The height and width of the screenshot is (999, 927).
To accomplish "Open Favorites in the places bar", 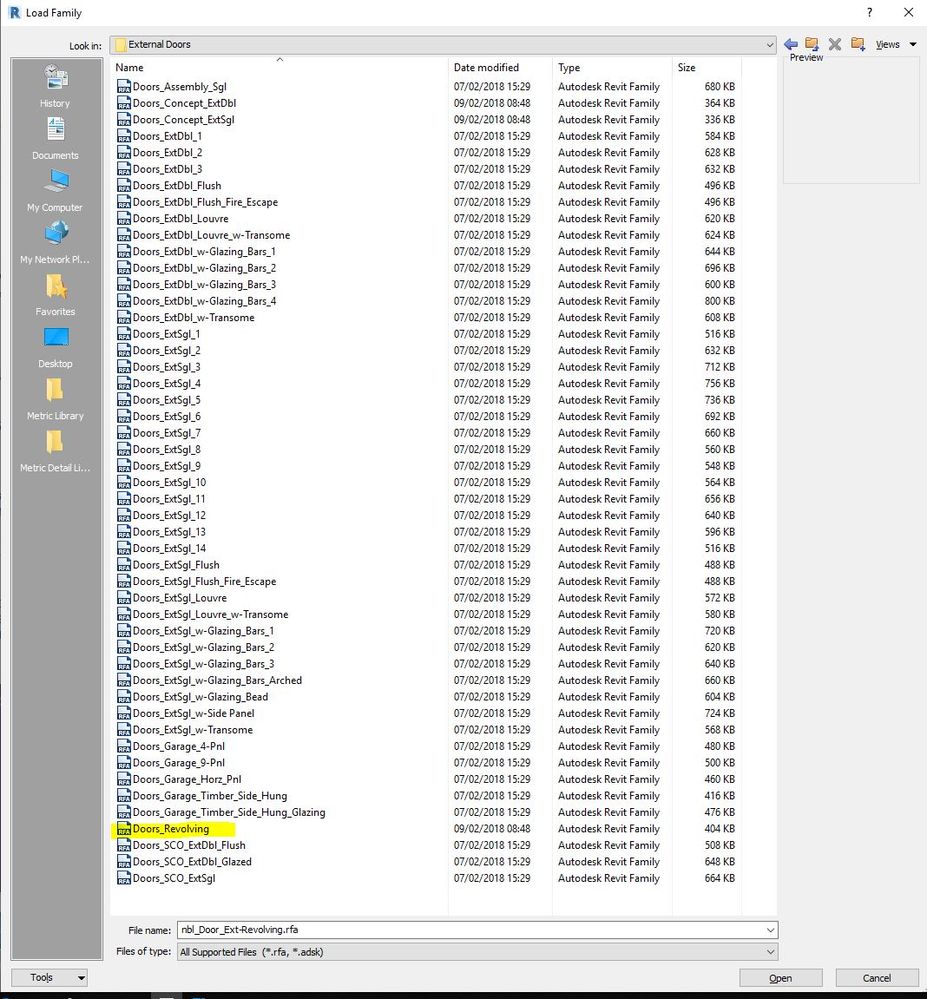I will tap(55, 295).
